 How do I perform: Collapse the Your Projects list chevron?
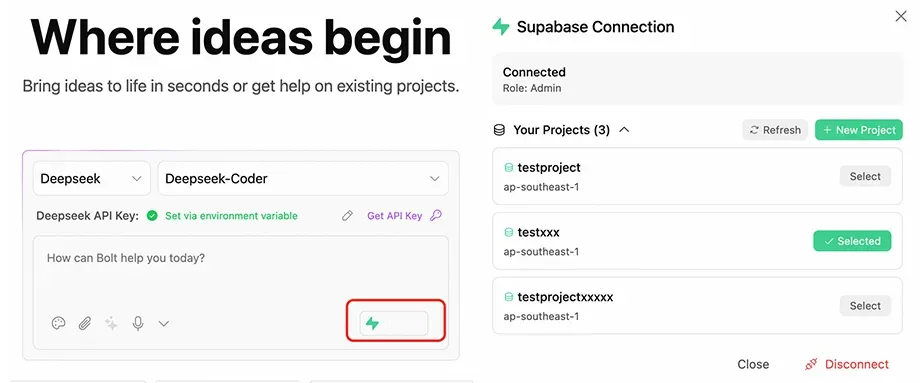coord(625,130)
